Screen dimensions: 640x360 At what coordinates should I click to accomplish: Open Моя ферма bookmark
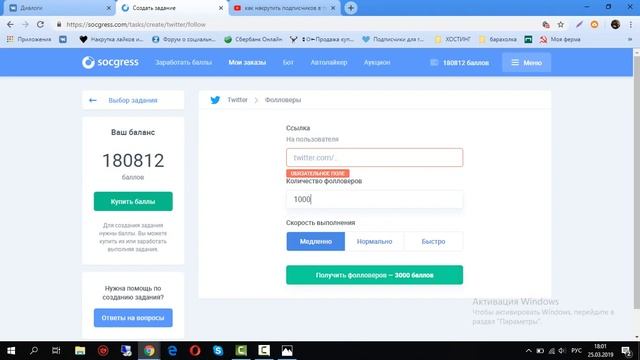(x=560, y=39)
